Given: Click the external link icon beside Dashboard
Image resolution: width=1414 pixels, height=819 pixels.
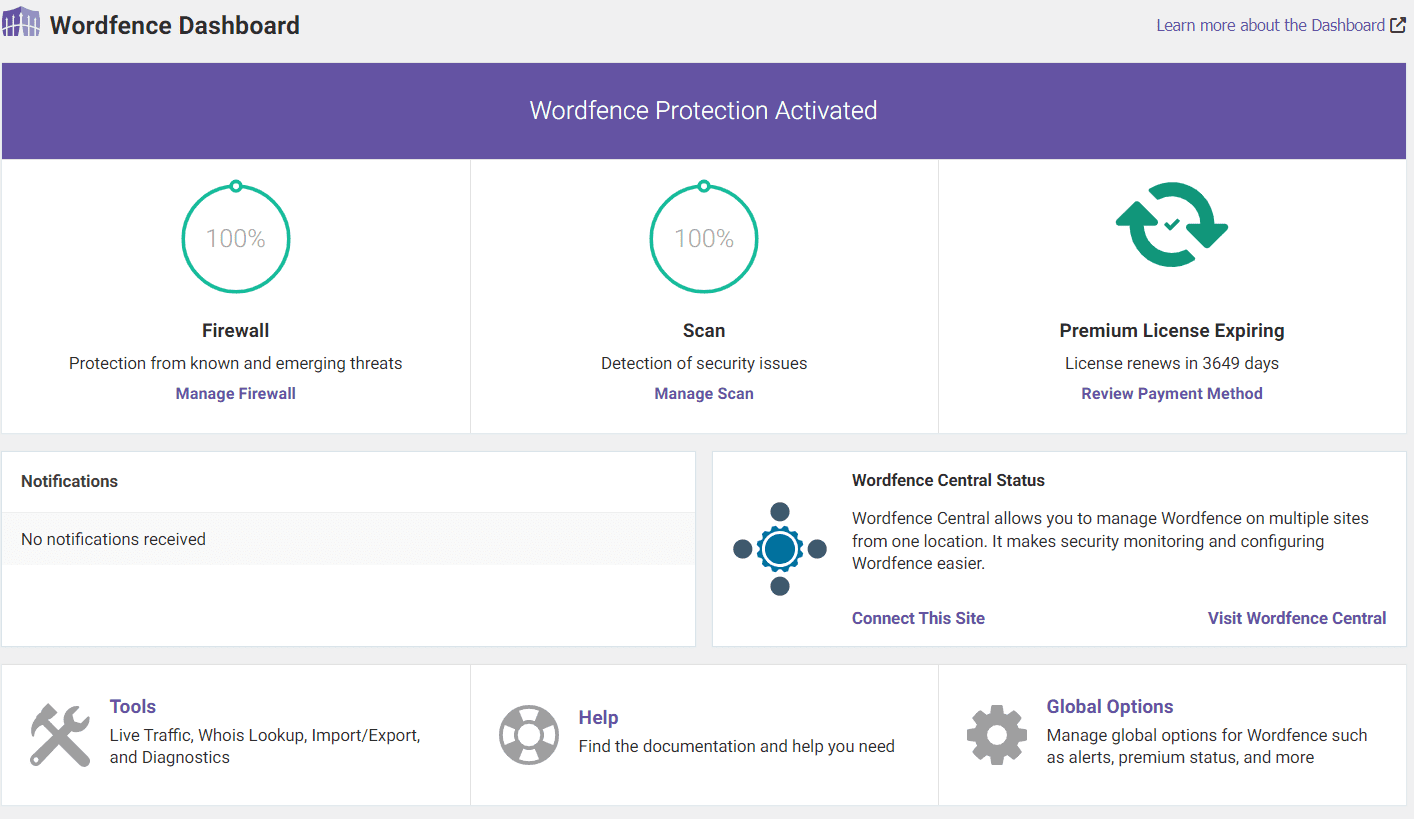Looking at the screenshot, I should (x=1397, y=26).
